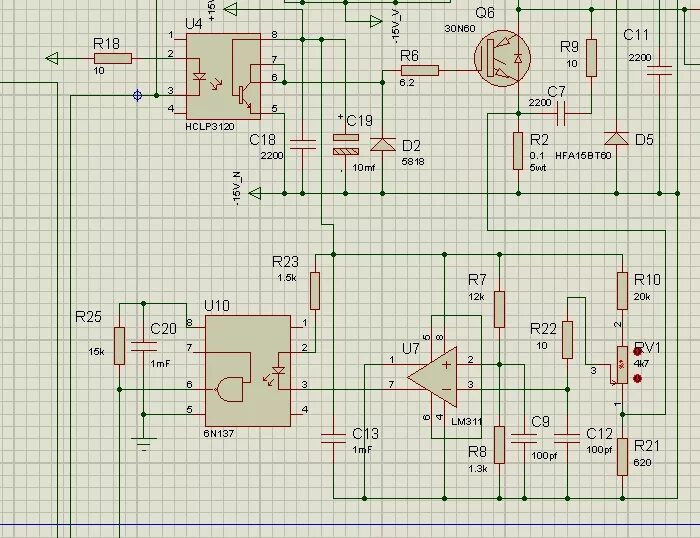
Task: Click the 620 value of R21
Action: 642,463
